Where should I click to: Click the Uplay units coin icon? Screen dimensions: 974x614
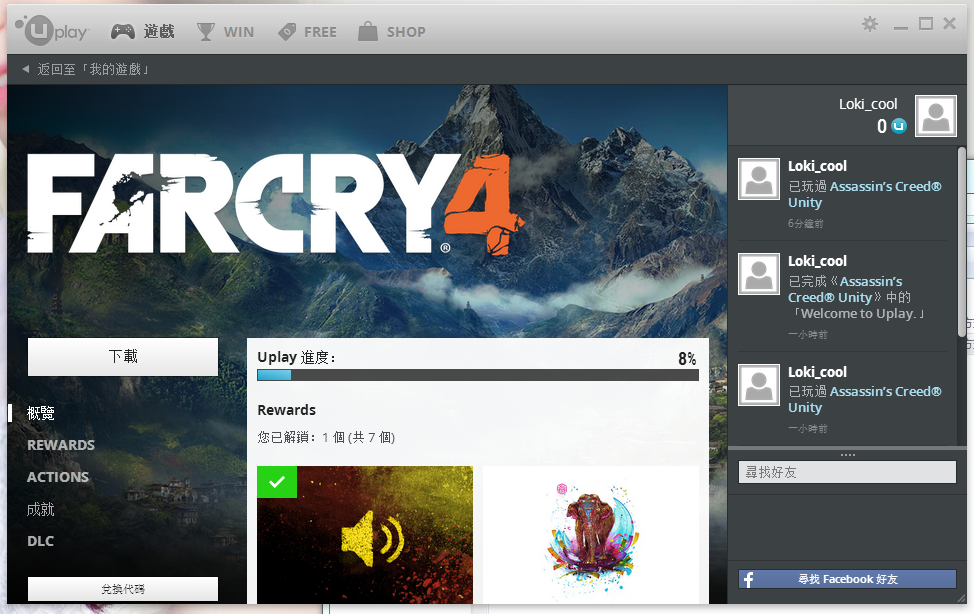coord(899,126)
